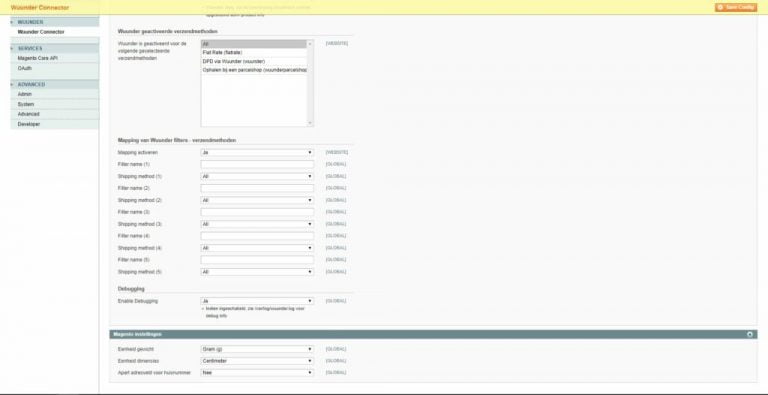Open the Mapping activeren dropdown
The image size is (768, 395).
(x=257, y=152)
